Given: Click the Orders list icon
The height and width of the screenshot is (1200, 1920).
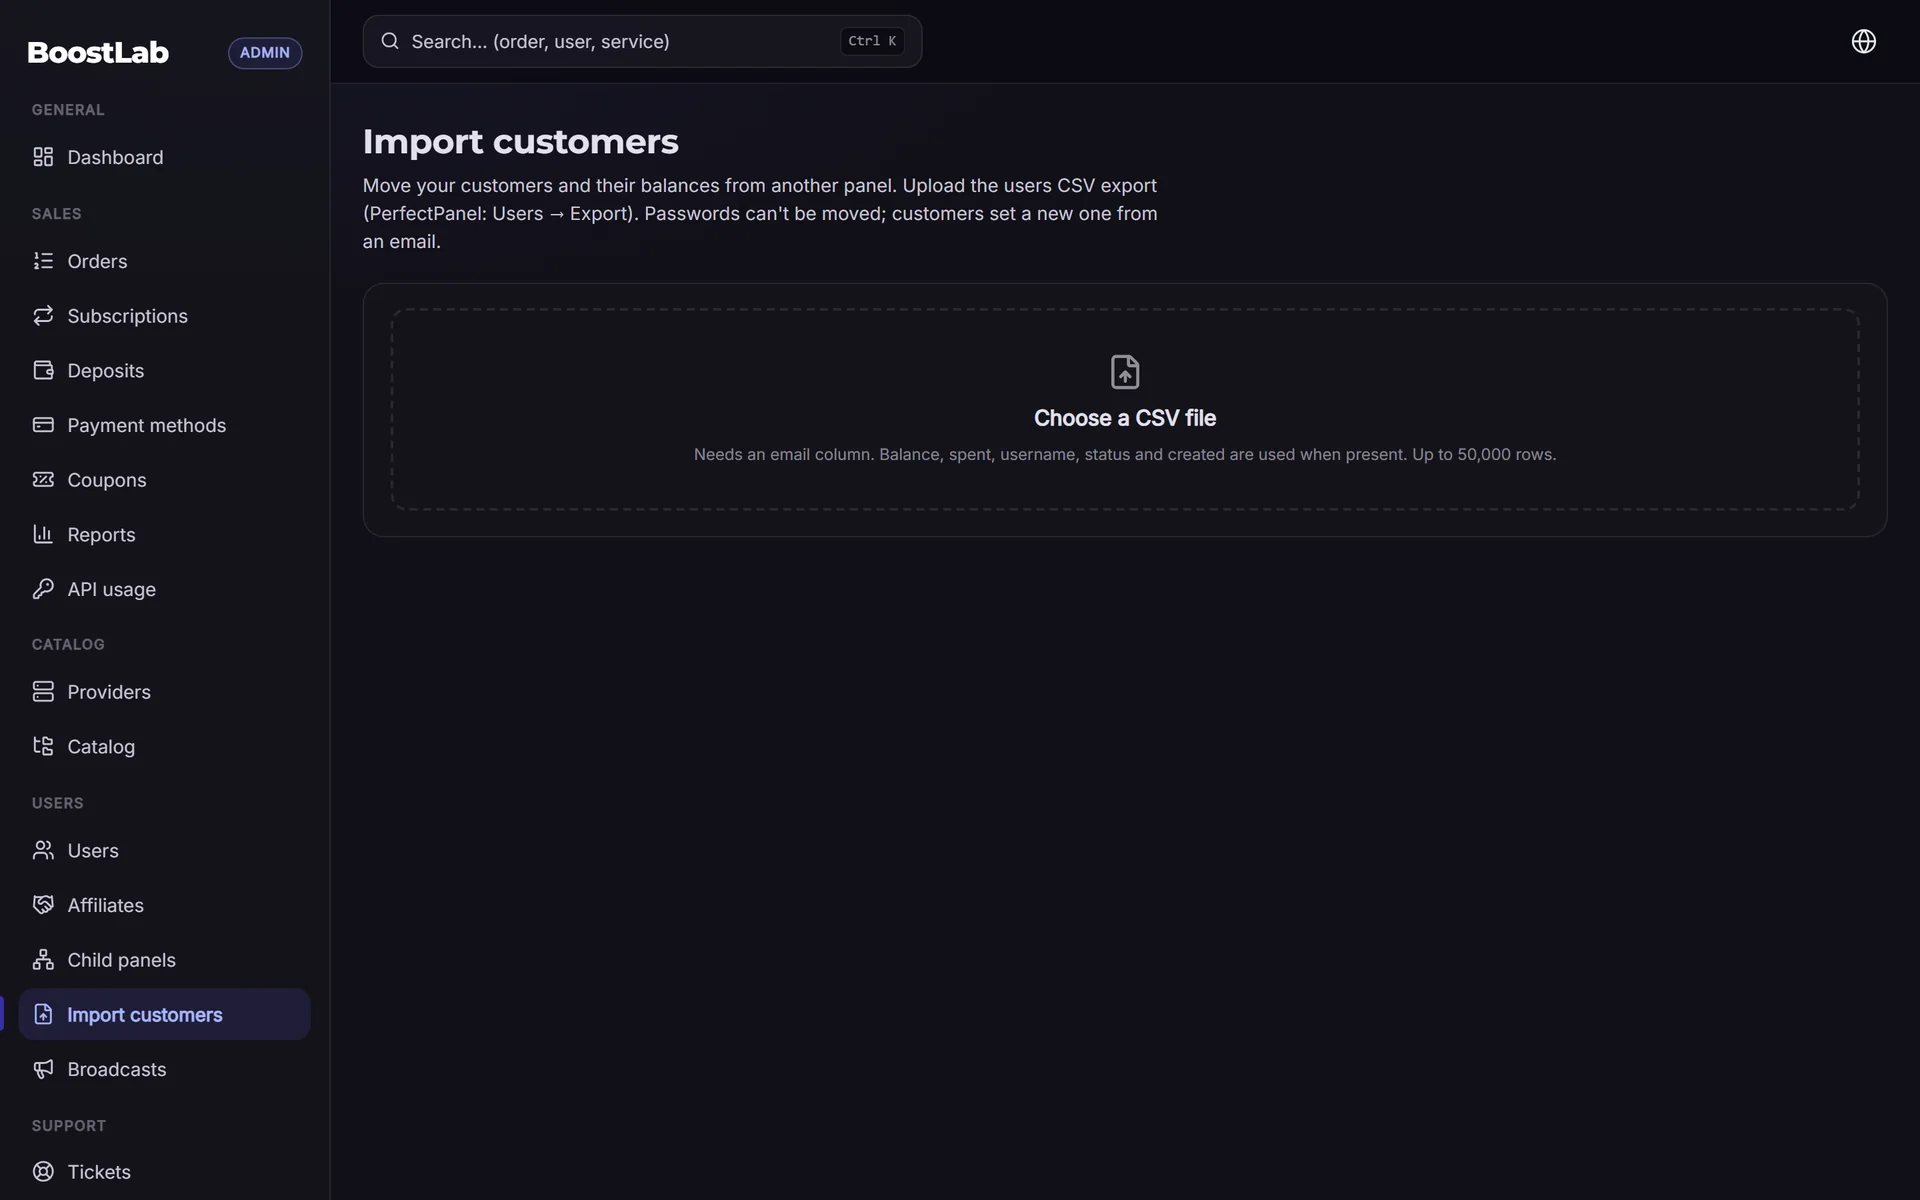Looking at the screenshot, I should click(43, 261).
